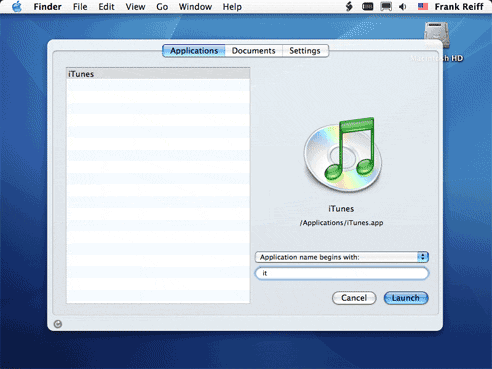The image size is (492, 369).
Task: Open the Help menu
Action: click(x=232, y=7)
